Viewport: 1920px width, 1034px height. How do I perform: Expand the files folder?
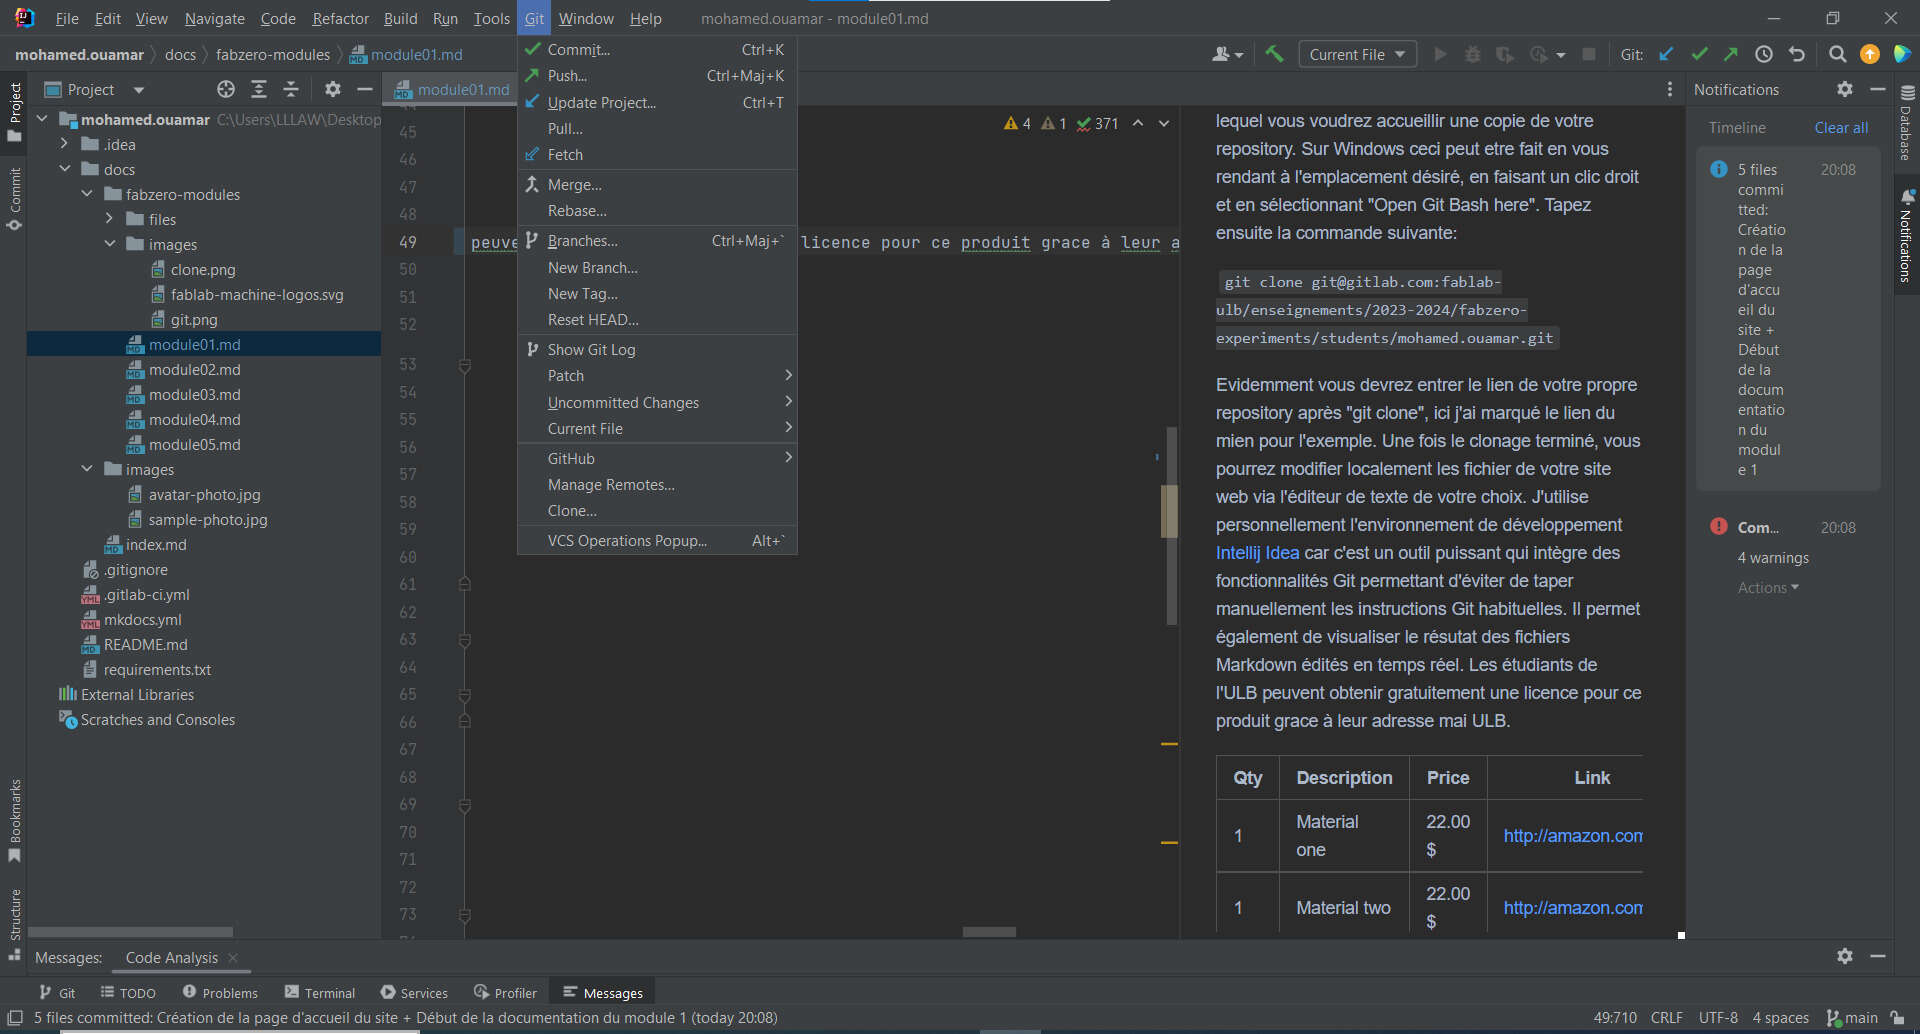(x=109, y=219)
